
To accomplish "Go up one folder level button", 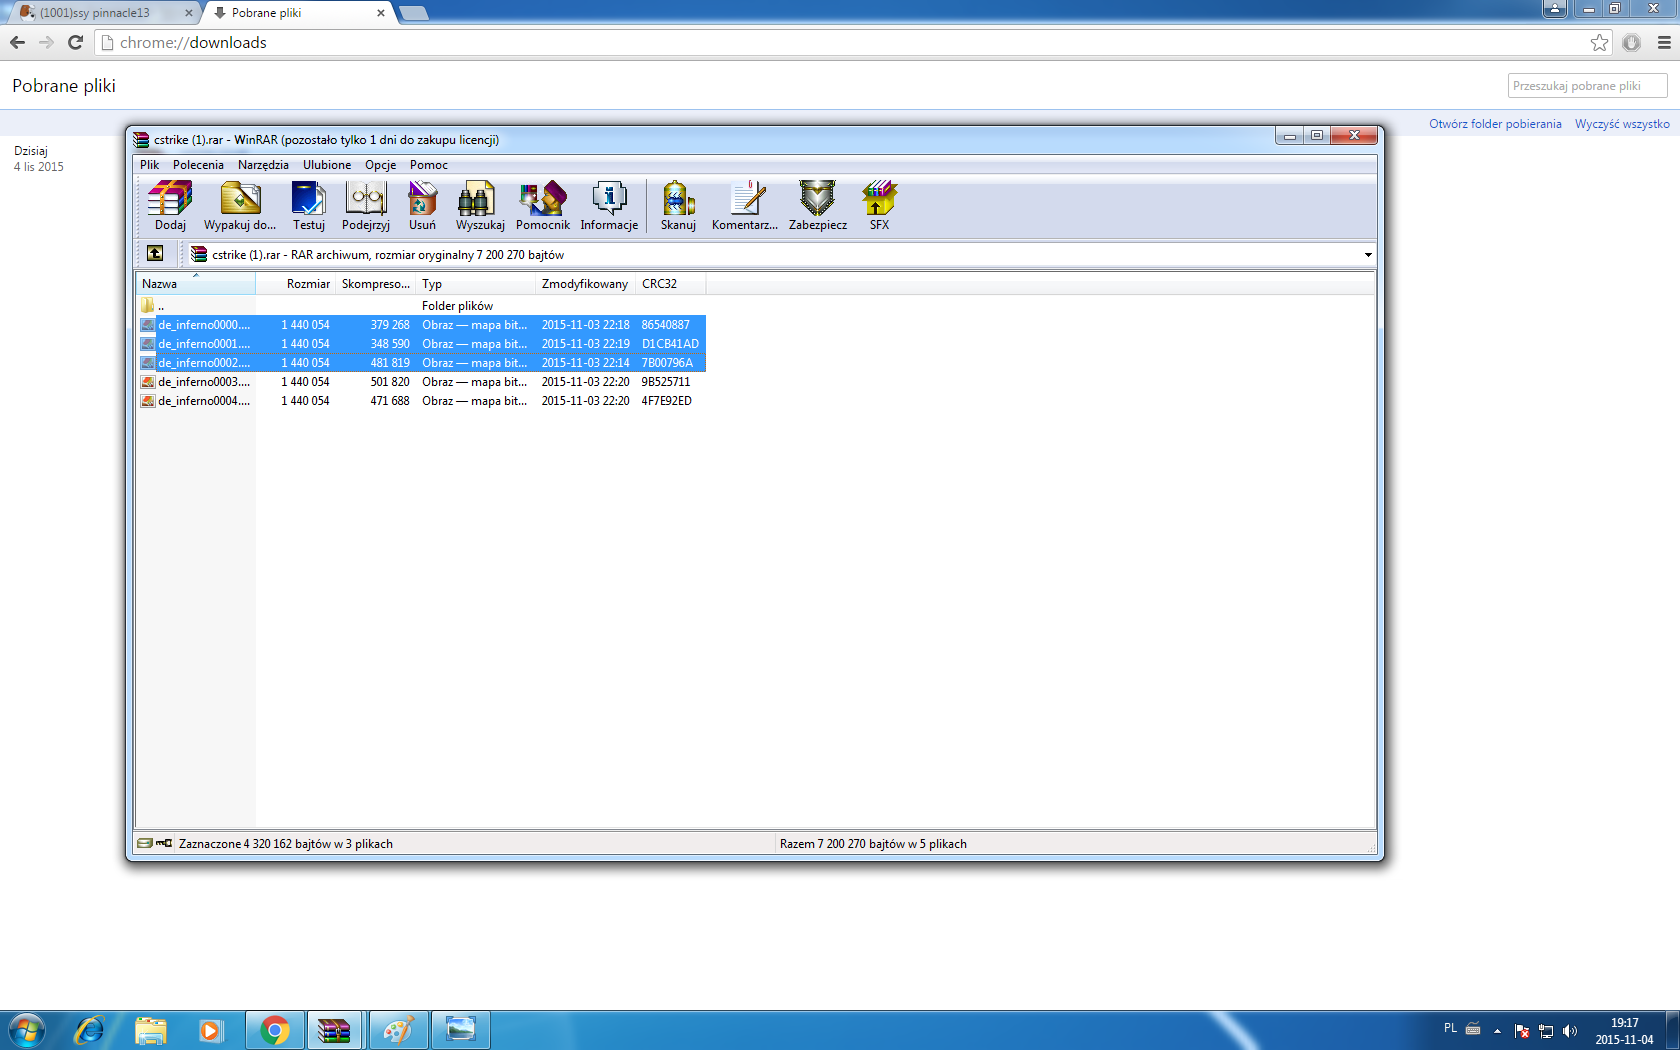I will tap(155, 254).
